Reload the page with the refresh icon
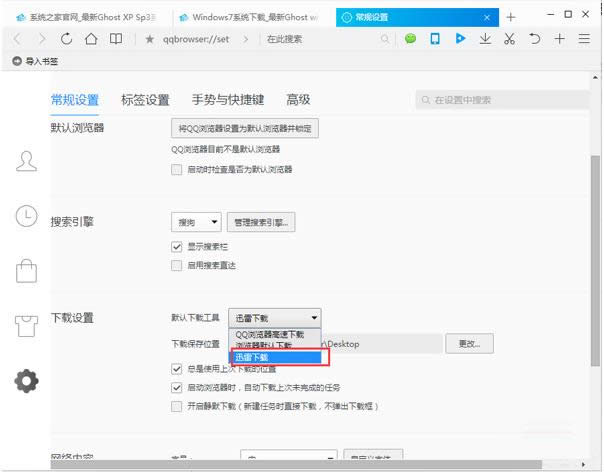The height and width of the screenshot is (474, 604). click(x=66, y=39)
